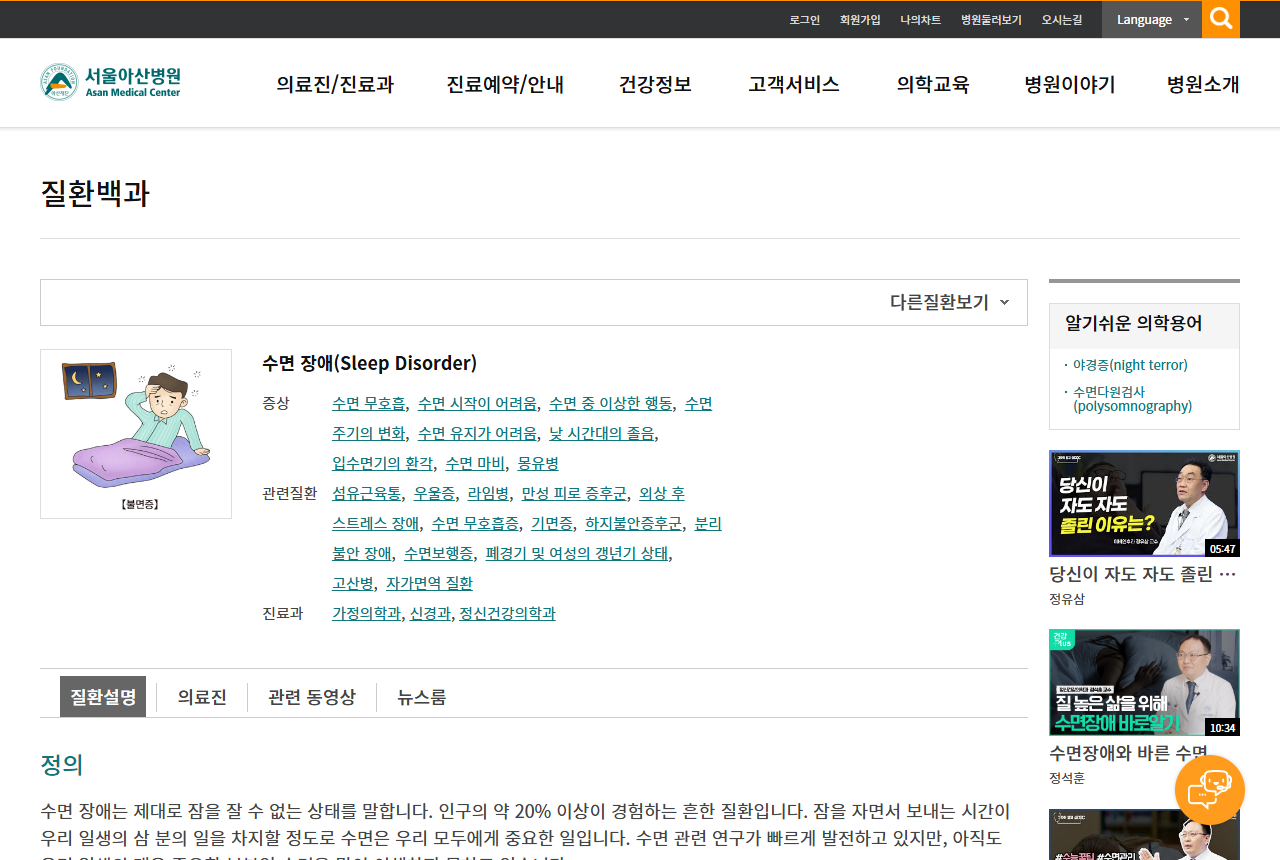Click the 수면 시작이 어려움 symptom link

pyautogui.click(x=477, y=404)
